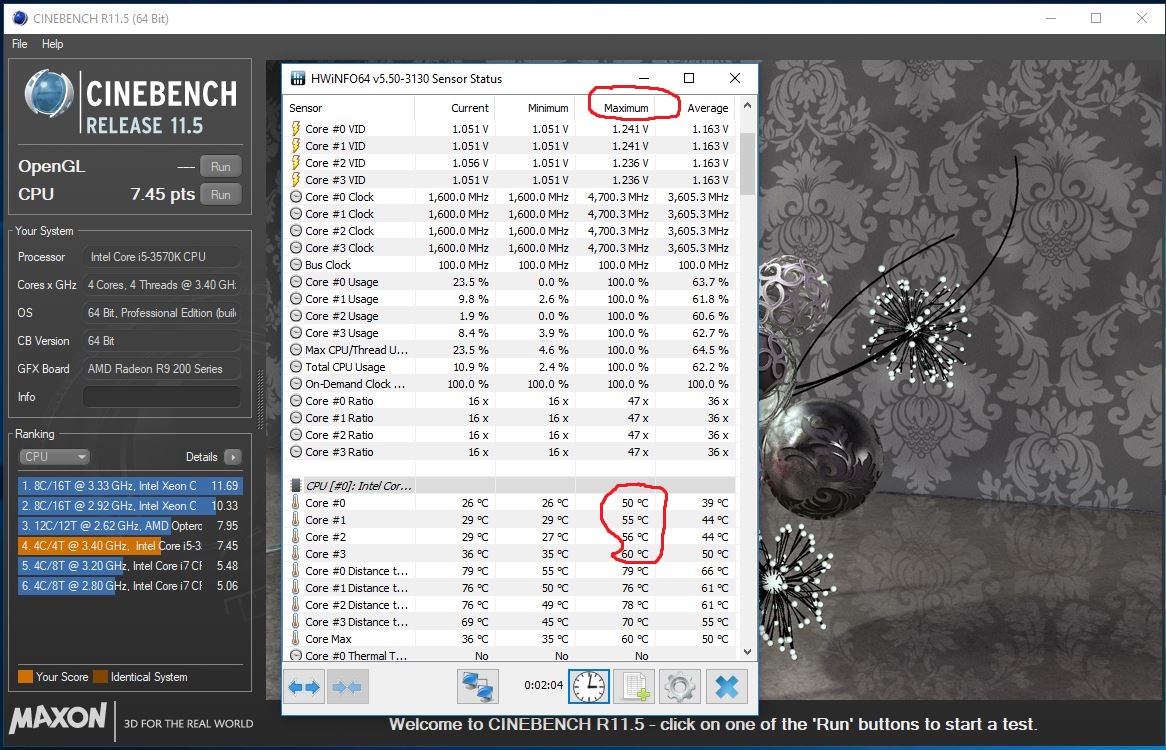
Task: Select the Core #3 Distance to TjMAX row
Action: [509, 621]
